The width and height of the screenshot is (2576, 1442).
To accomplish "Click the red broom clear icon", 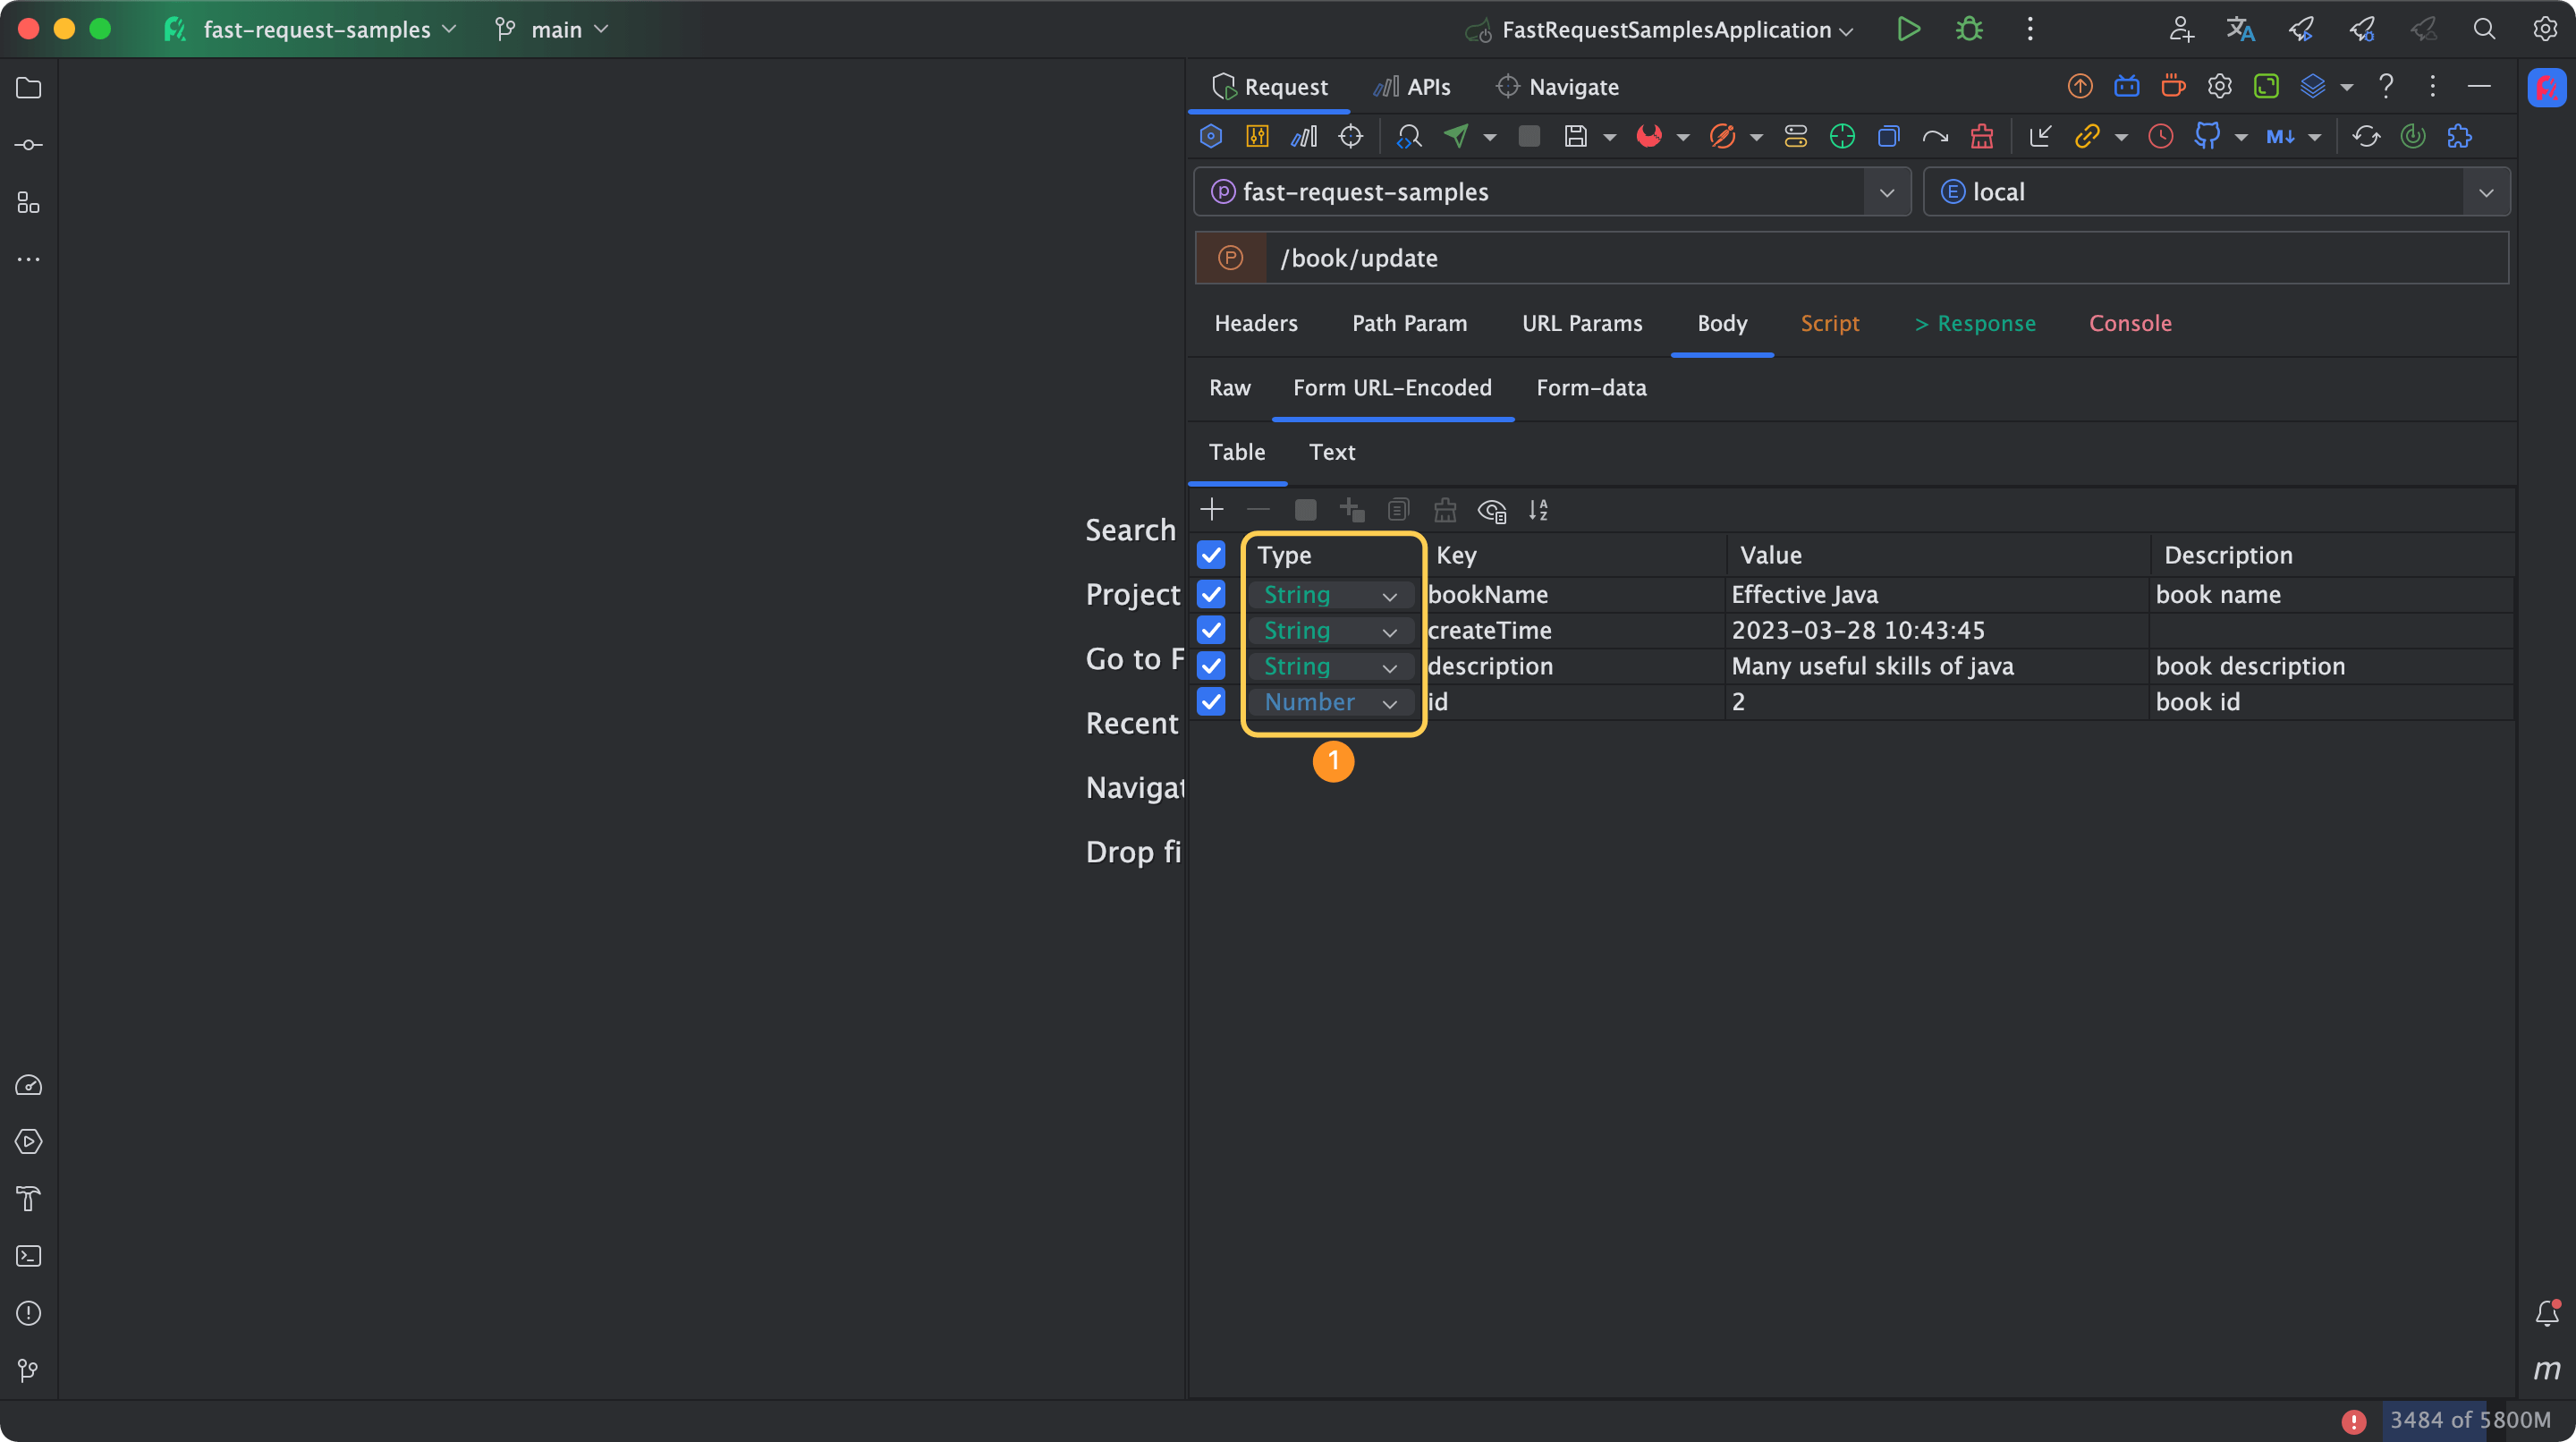I will (x=1981, y=136).
